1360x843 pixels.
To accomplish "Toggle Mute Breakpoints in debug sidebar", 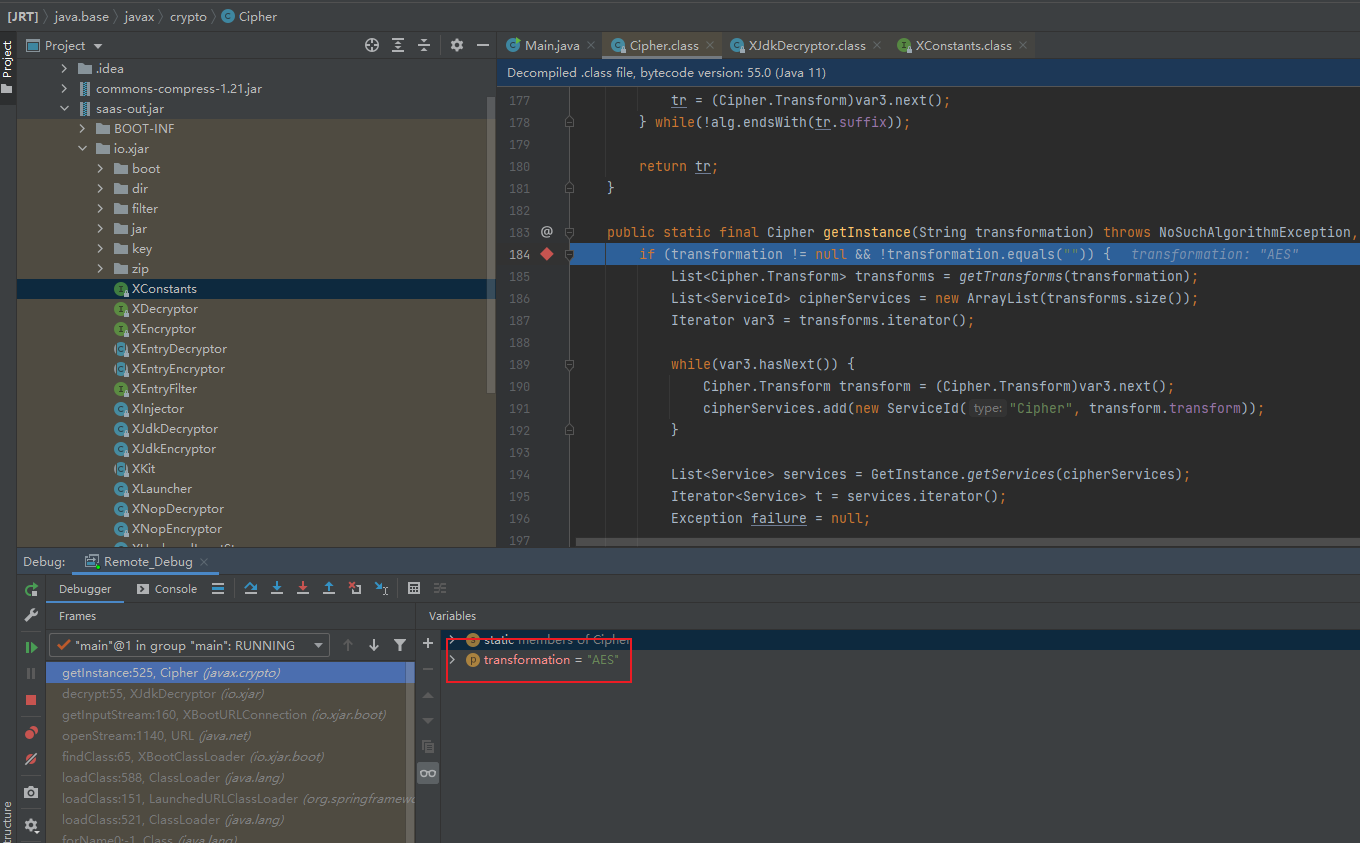I will point(31,760).
